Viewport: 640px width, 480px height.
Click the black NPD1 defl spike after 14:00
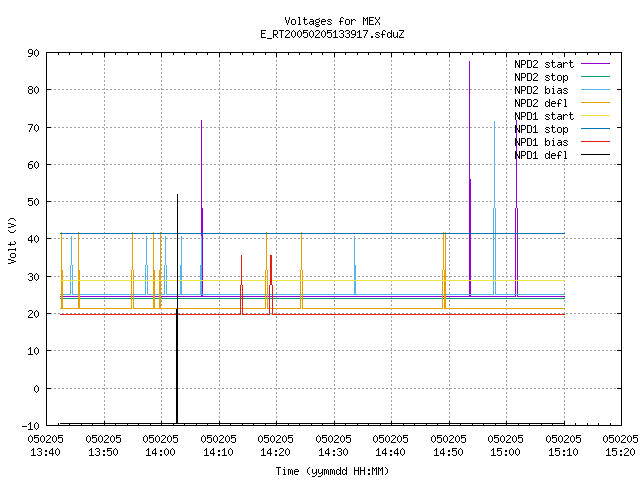click(177, 309)
